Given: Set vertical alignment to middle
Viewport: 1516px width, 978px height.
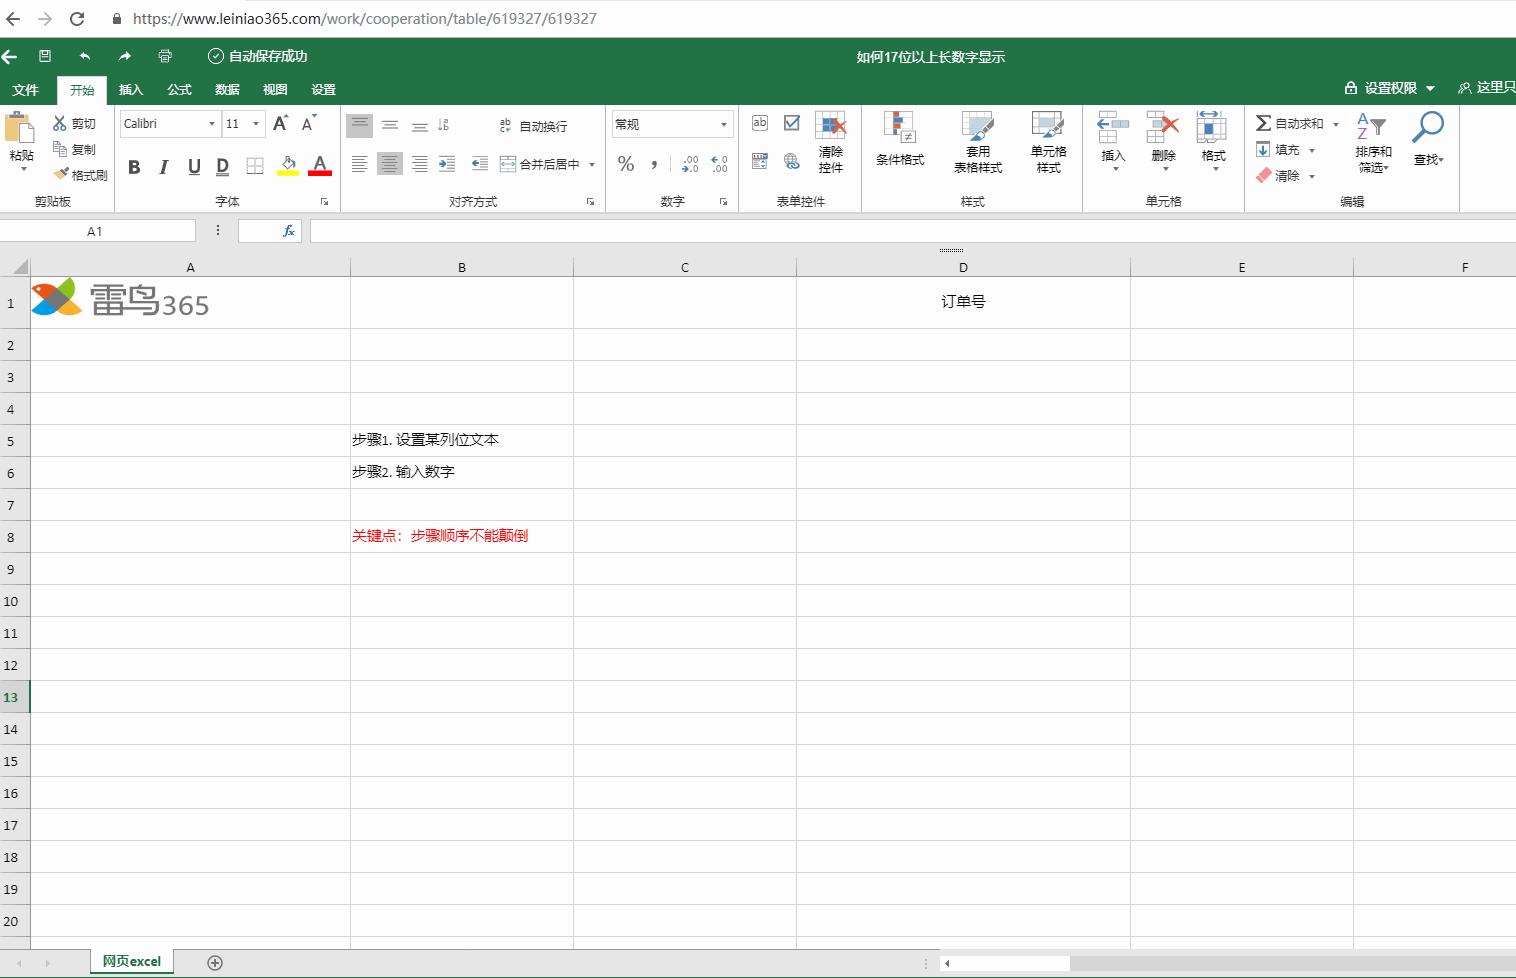Looking at the screenshot, I should (390, 125).
